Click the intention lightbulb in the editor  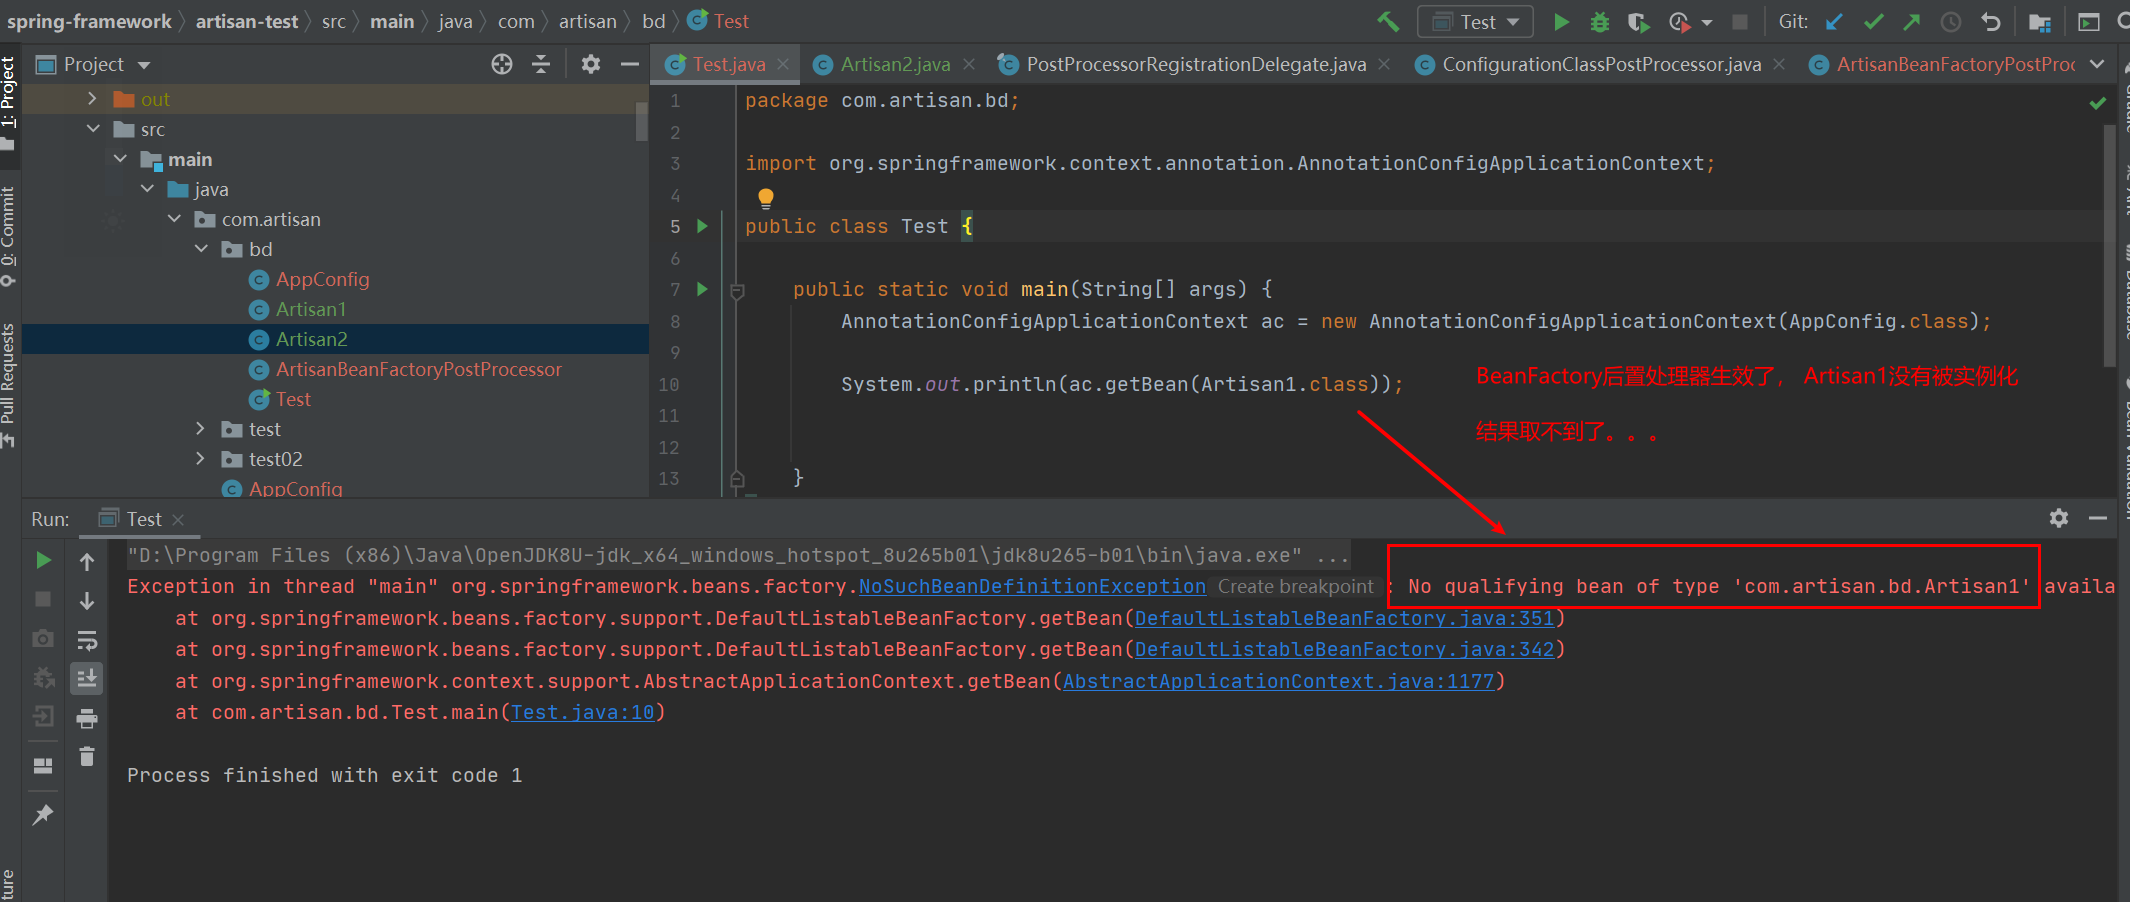(x=766, y=197)
